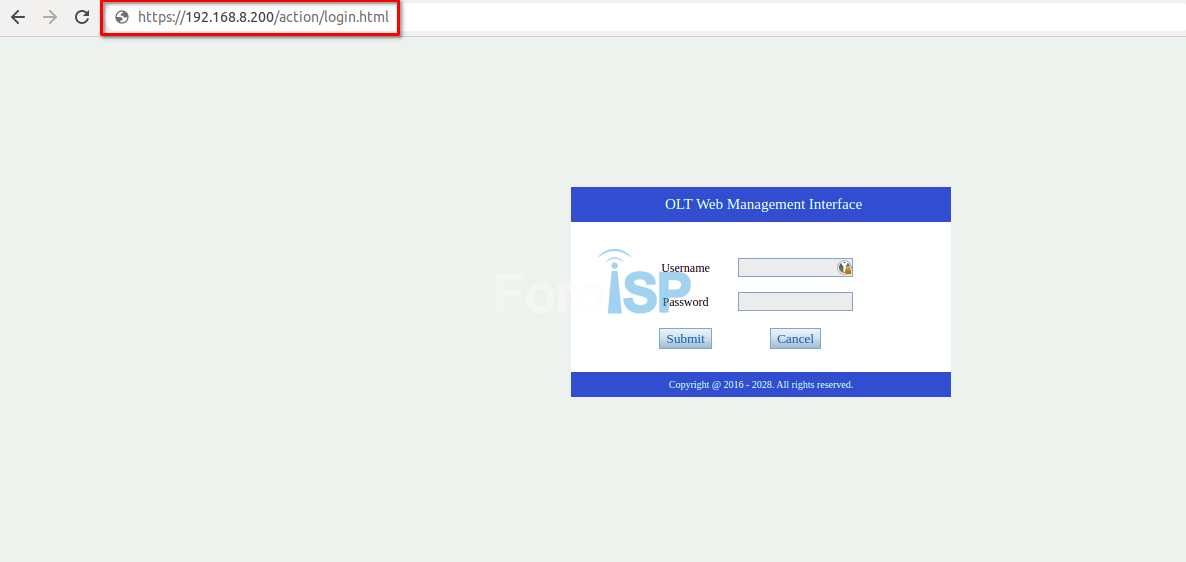The width and height of the screenshot is (1186, 562).
Task: Reload the login page
Action: click(83, 17)
